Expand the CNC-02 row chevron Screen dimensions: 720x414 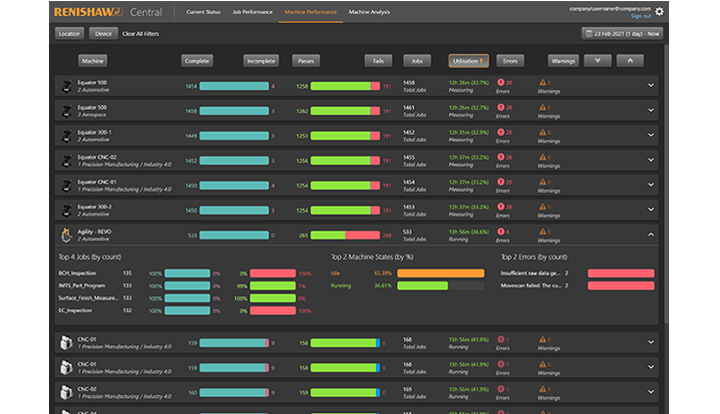pos(651,392)
